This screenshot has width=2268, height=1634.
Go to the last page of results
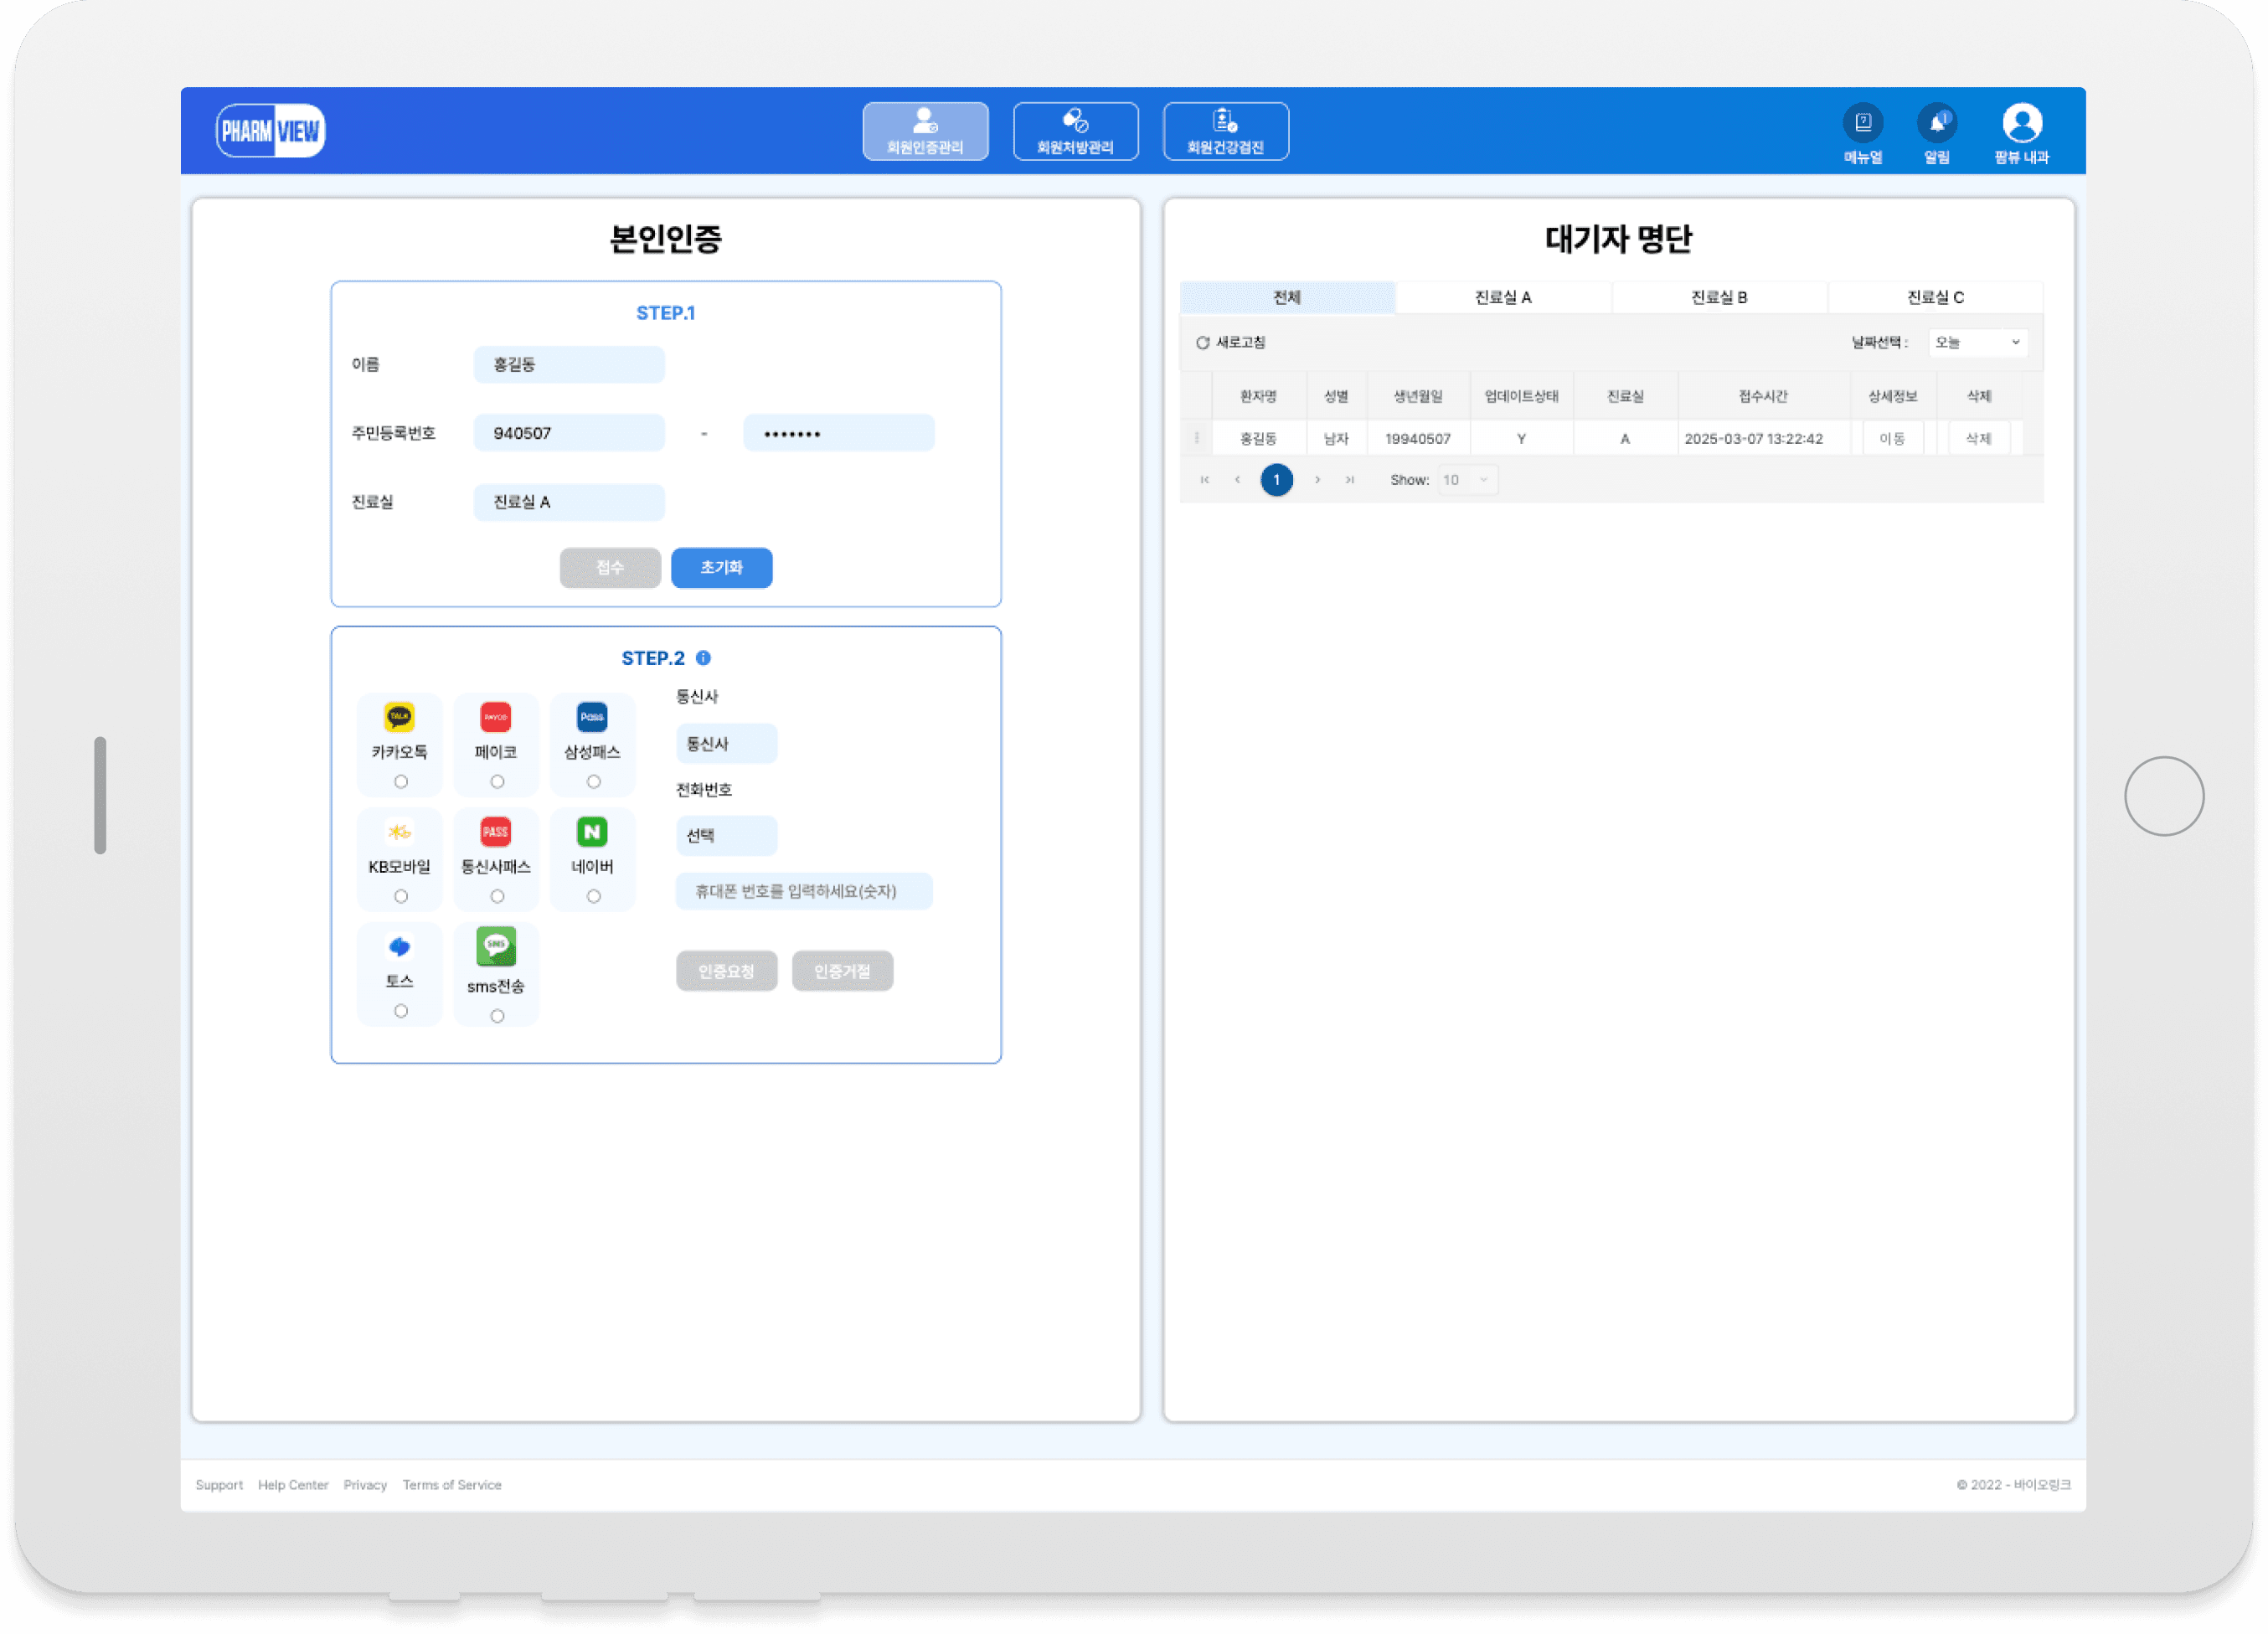(1350, 480)
